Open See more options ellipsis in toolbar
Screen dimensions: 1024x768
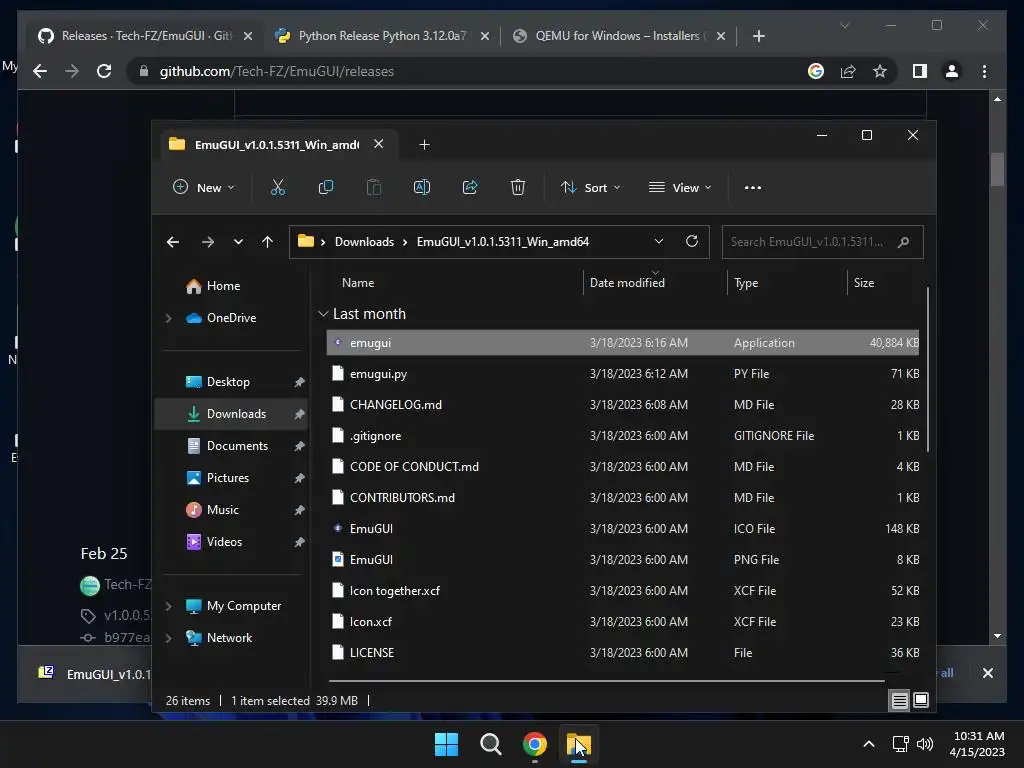point(753,187)
